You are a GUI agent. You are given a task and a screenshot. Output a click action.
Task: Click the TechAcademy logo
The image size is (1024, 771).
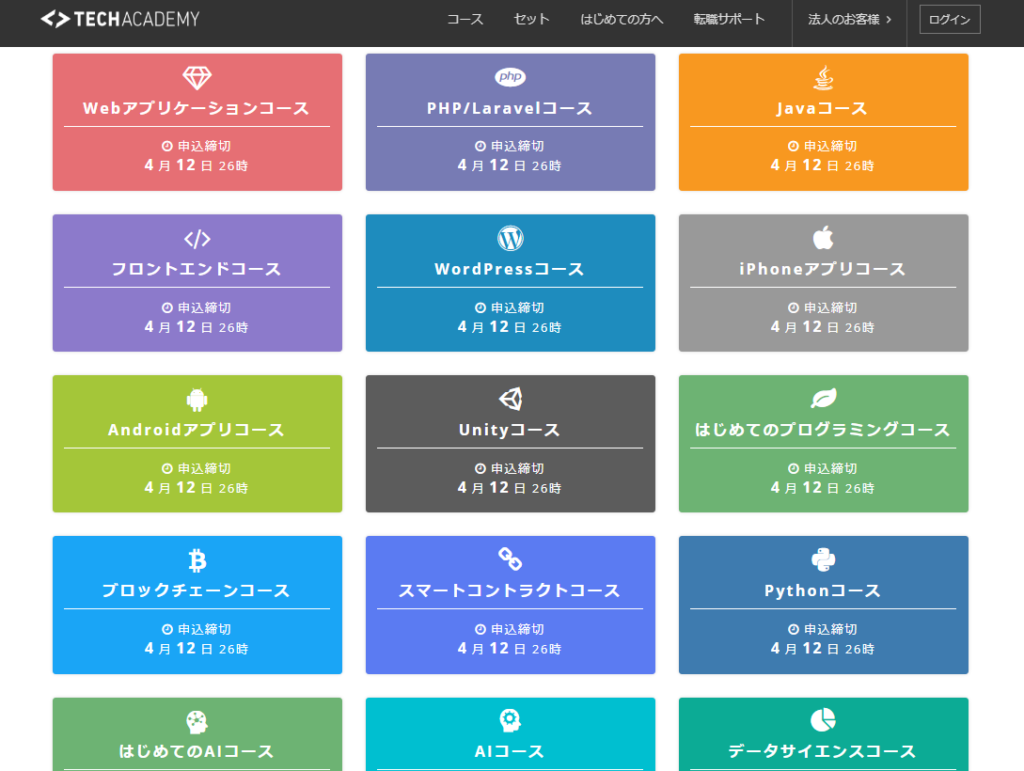[x=120, y=19]
